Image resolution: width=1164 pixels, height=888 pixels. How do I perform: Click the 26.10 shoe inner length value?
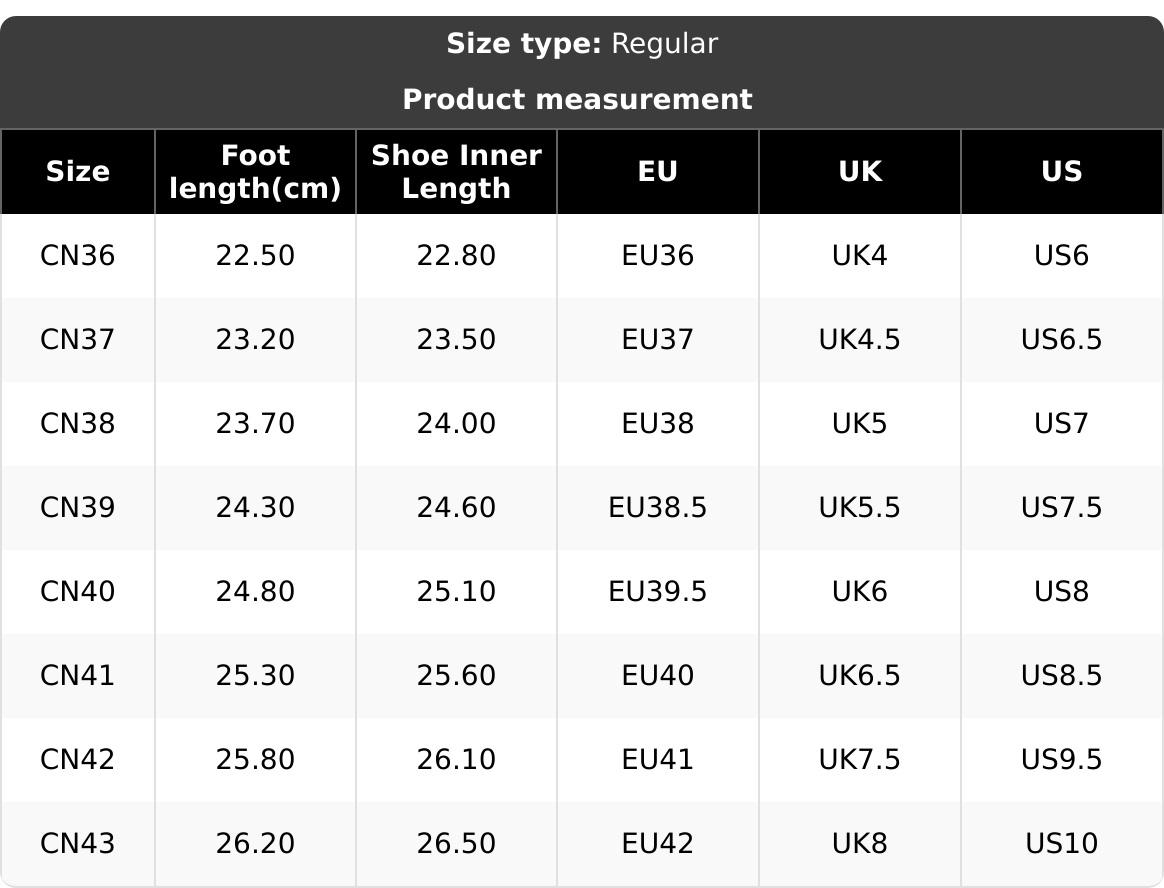[456, 760]
